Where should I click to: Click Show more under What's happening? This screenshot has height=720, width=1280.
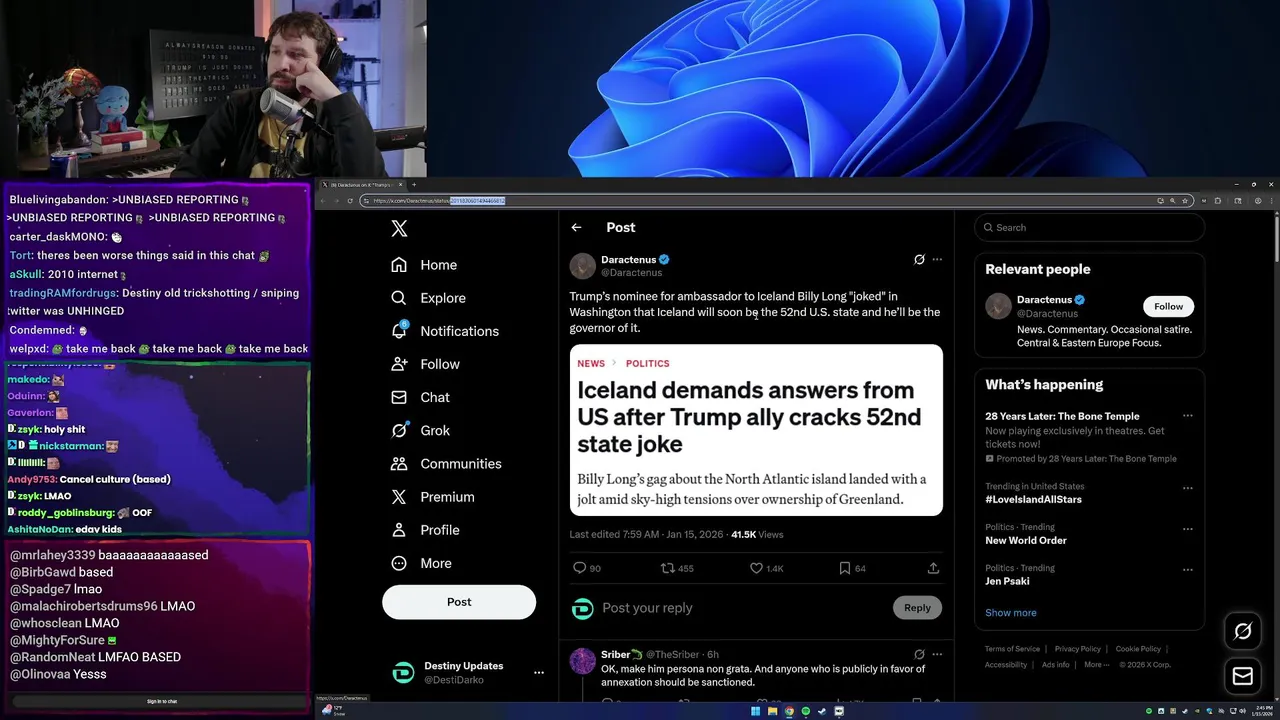click(1010, 613)
